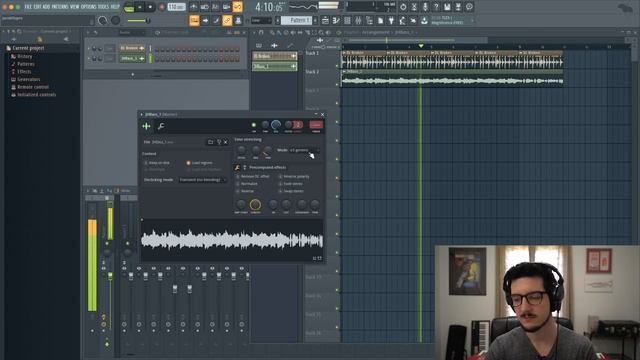This screenshot has width=640, height=360.
Task: Enable Swap stereo option
Action: (x=291, y=191)
